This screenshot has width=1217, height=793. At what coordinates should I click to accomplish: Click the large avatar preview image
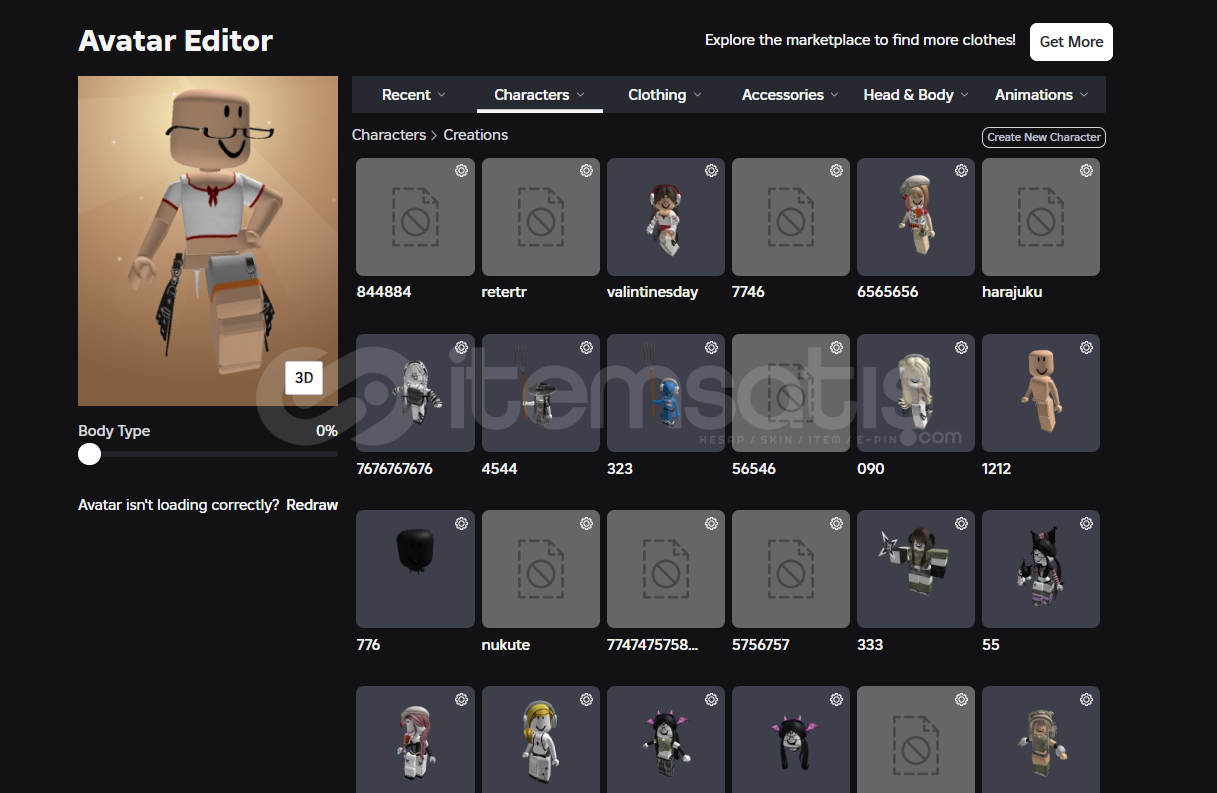click(x=208, y=241)
